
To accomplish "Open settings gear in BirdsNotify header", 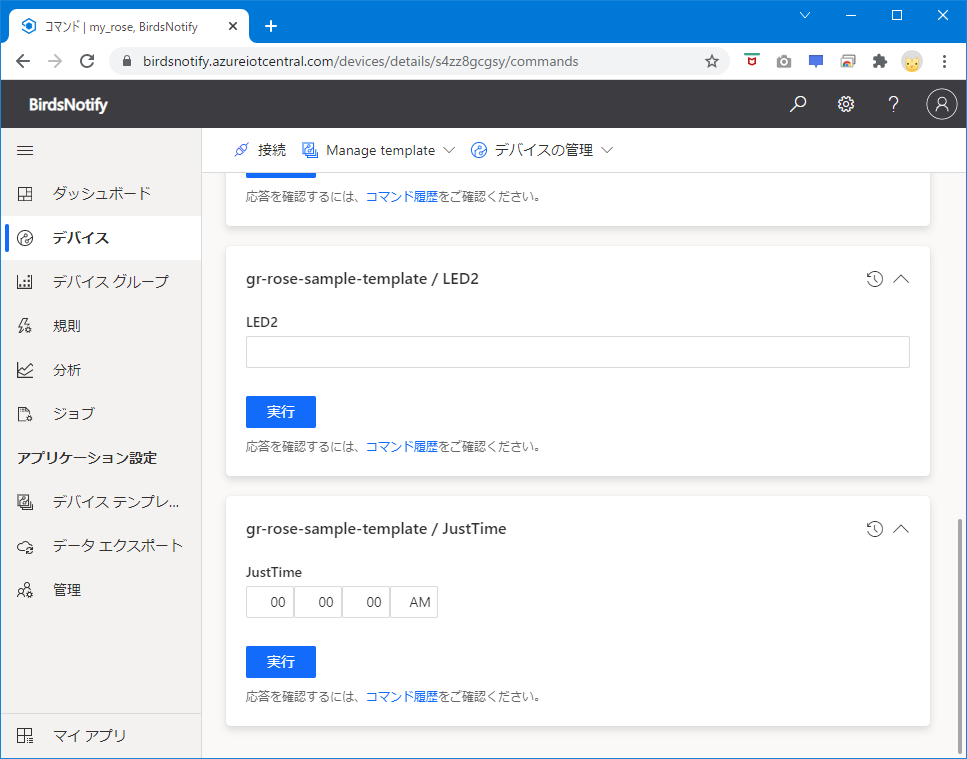I will [846, 104].
